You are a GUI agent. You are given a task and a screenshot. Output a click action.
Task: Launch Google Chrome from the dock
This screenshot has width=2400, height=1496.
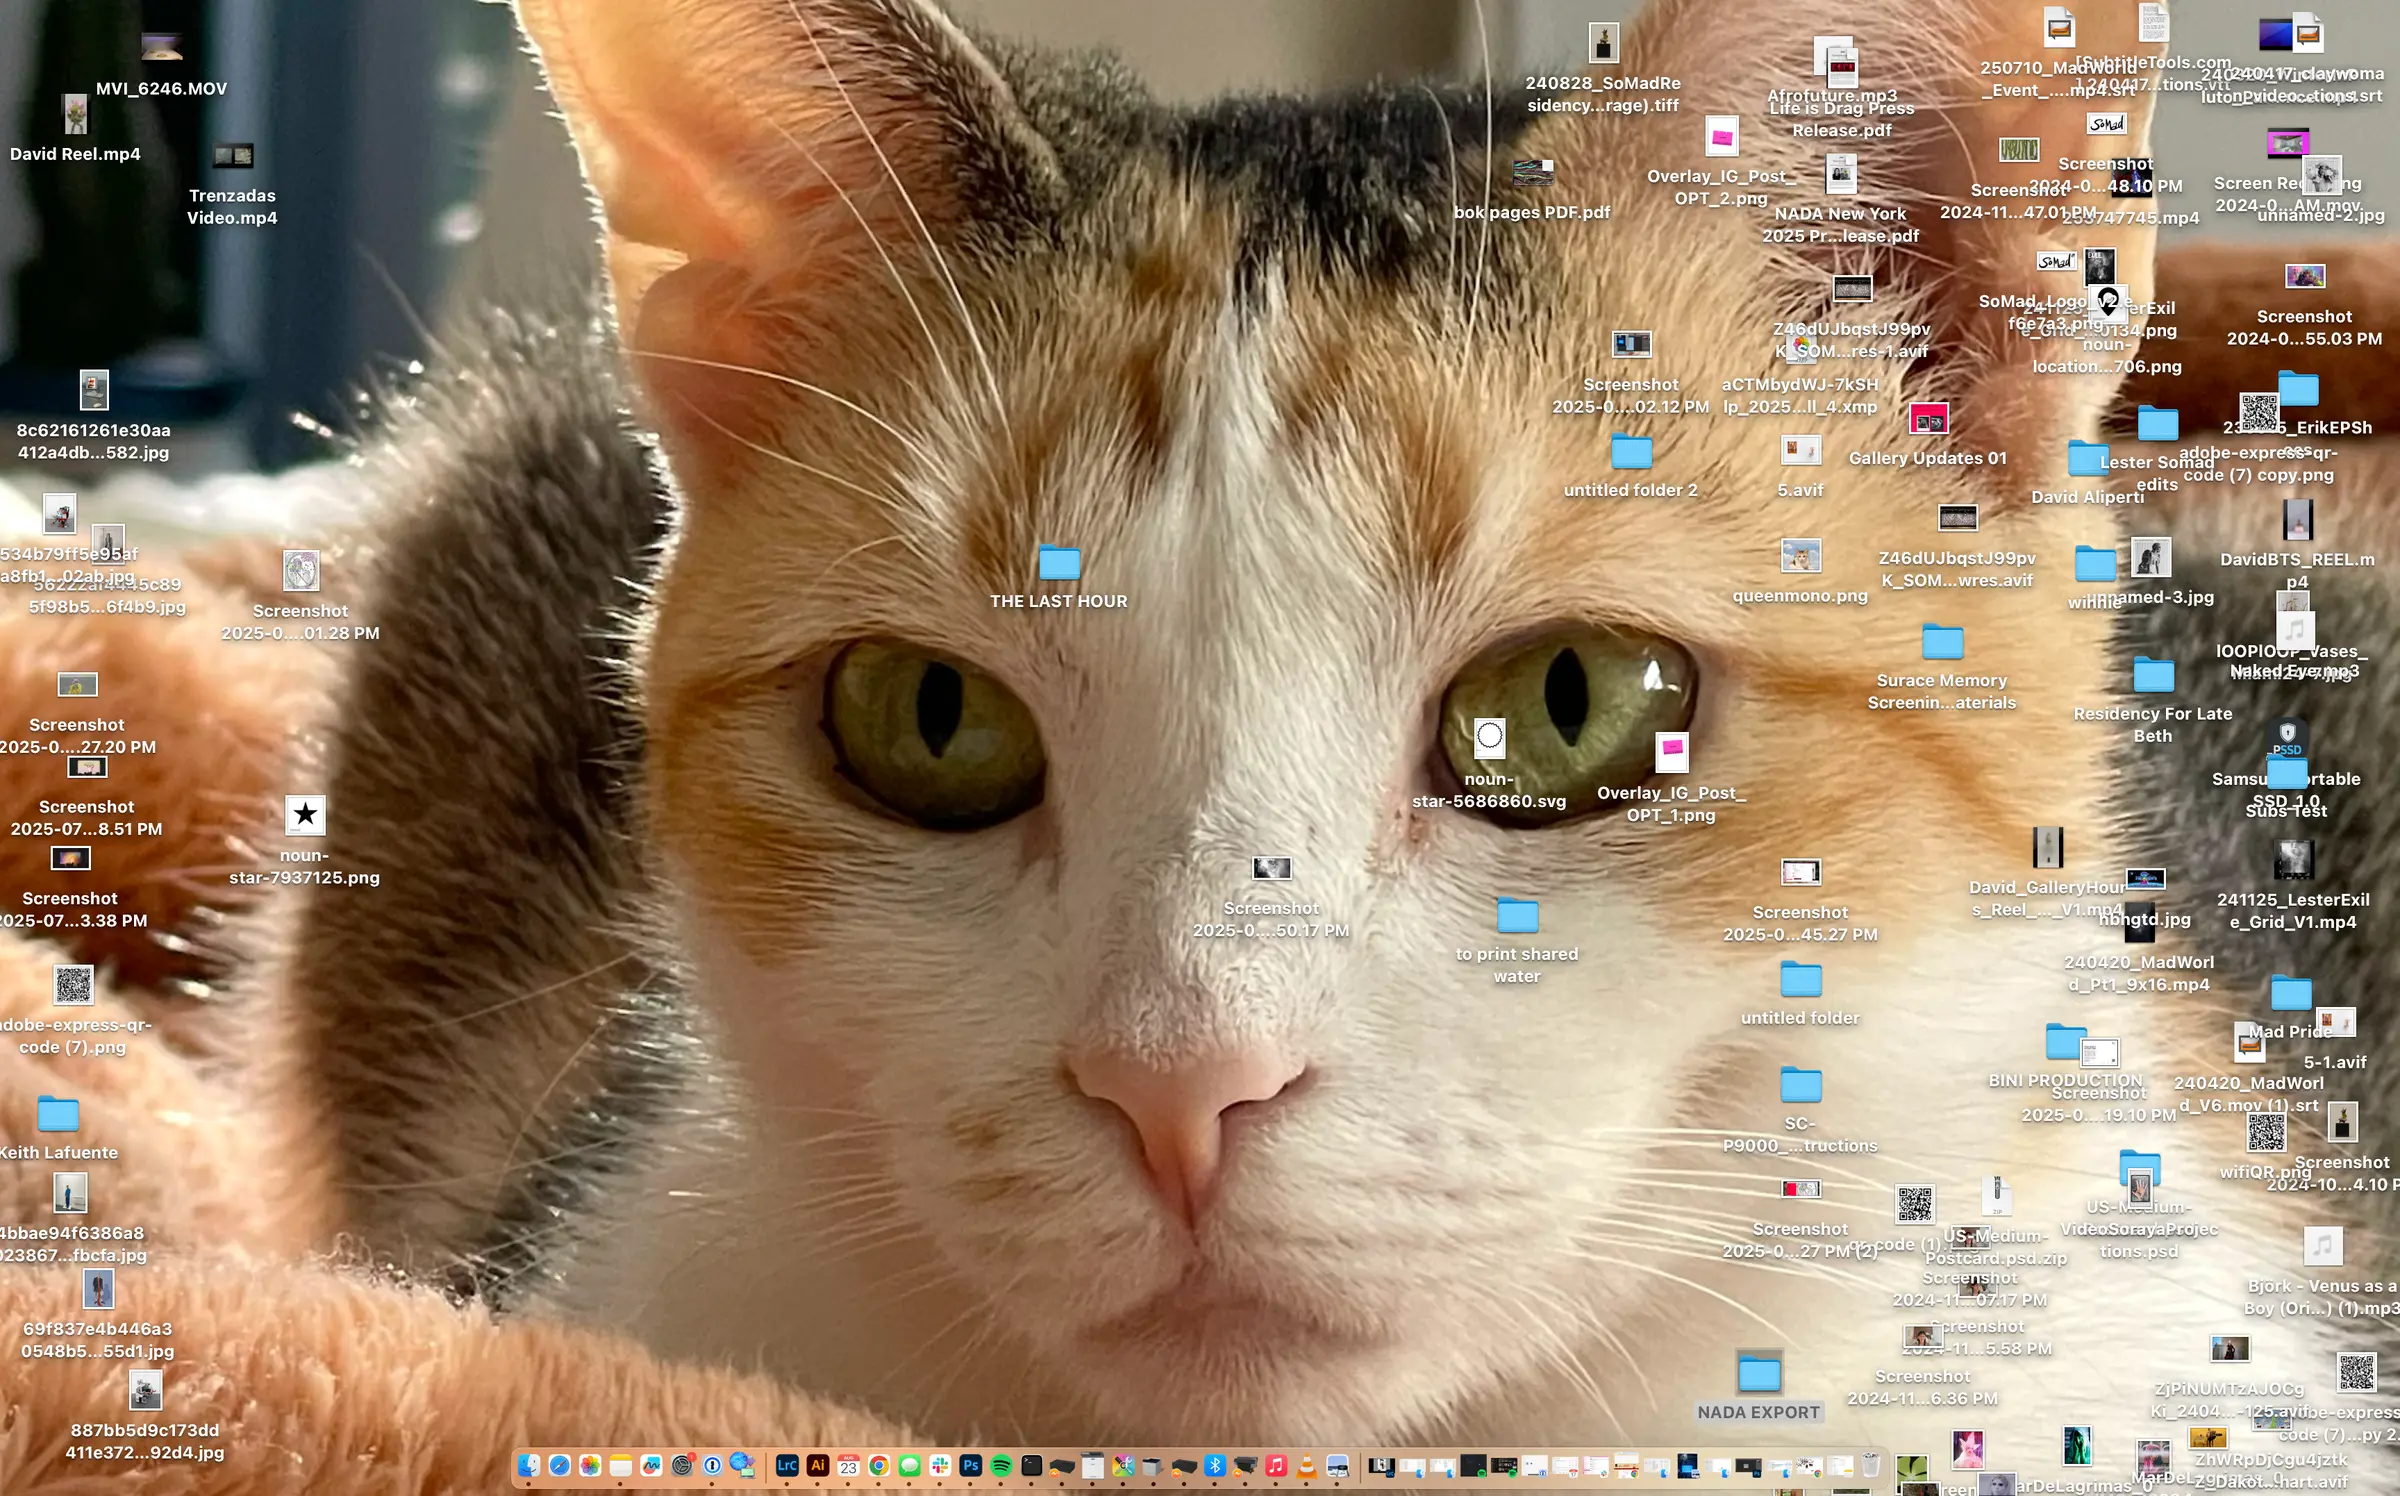pos(879,1466)
